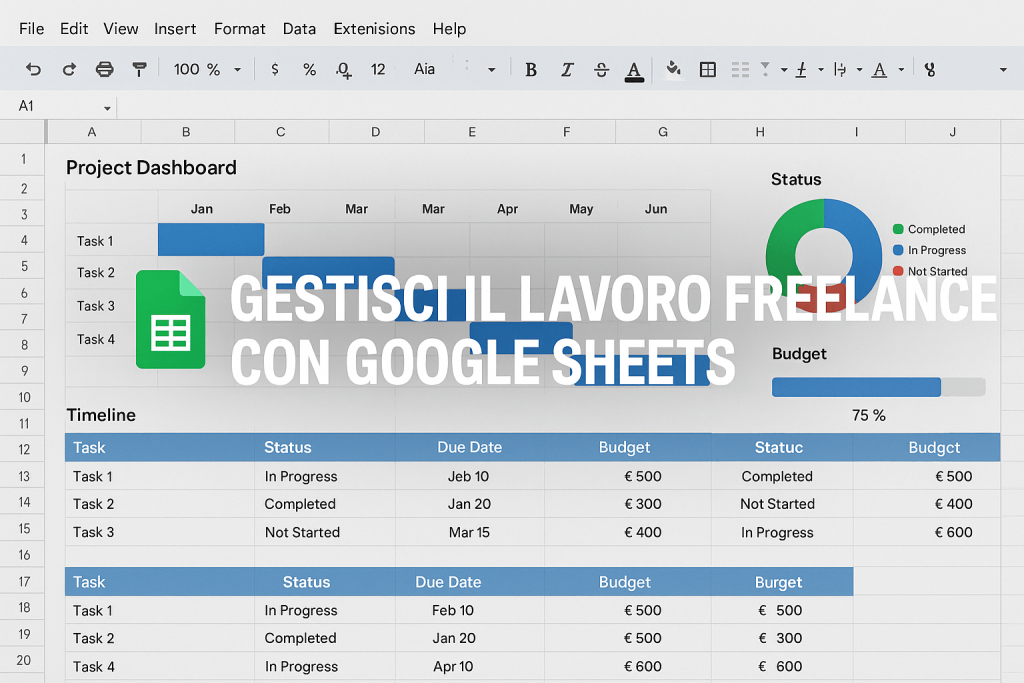Image resolution: width=1024 pixels, height=683 pixels.
Task: Open the font Aia dropdown arrow
Action: click(491, 70)
